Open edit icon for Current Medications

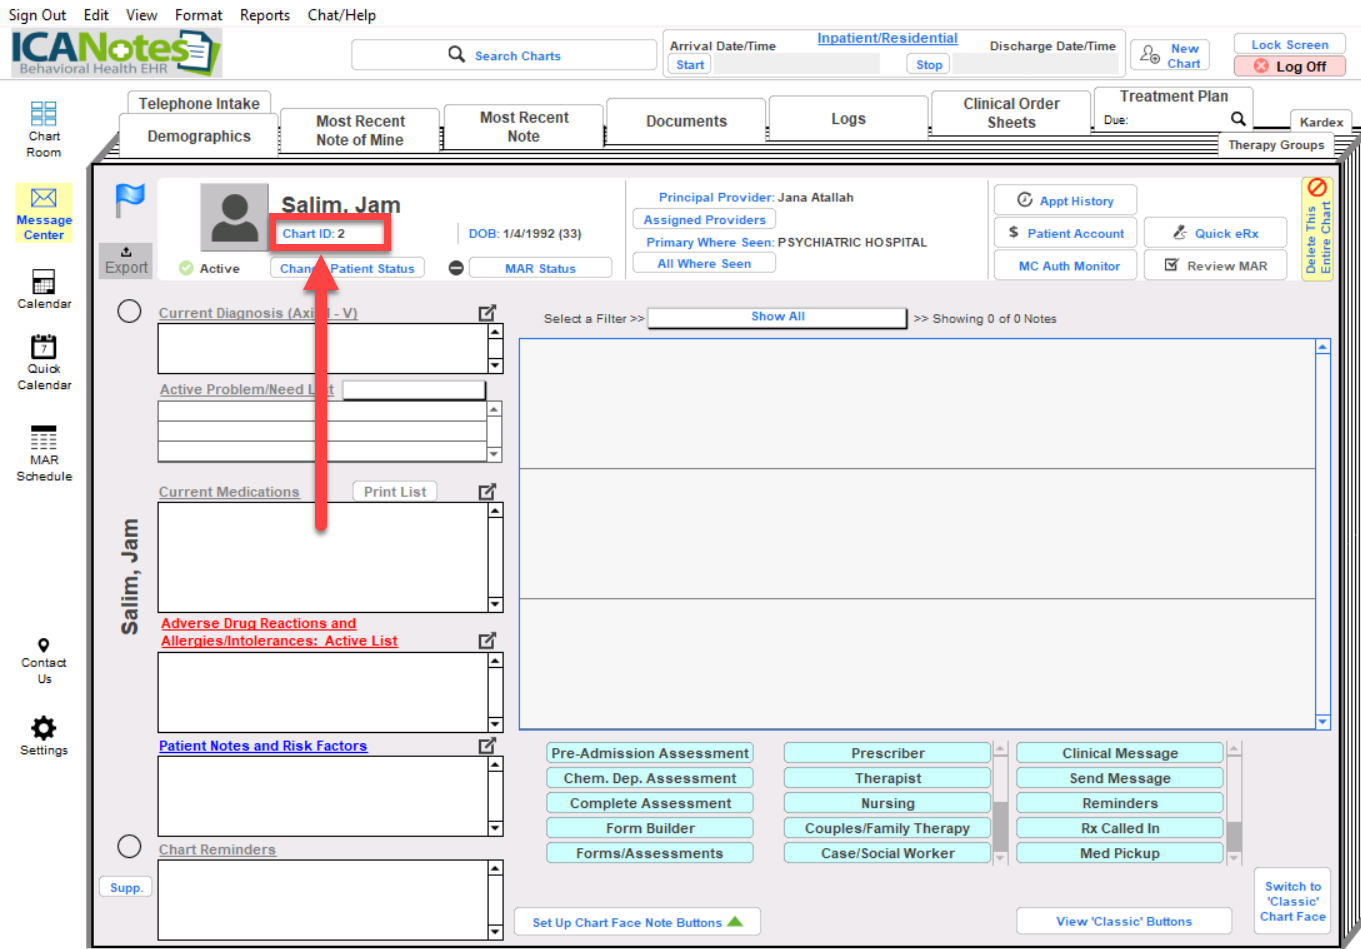487,492
